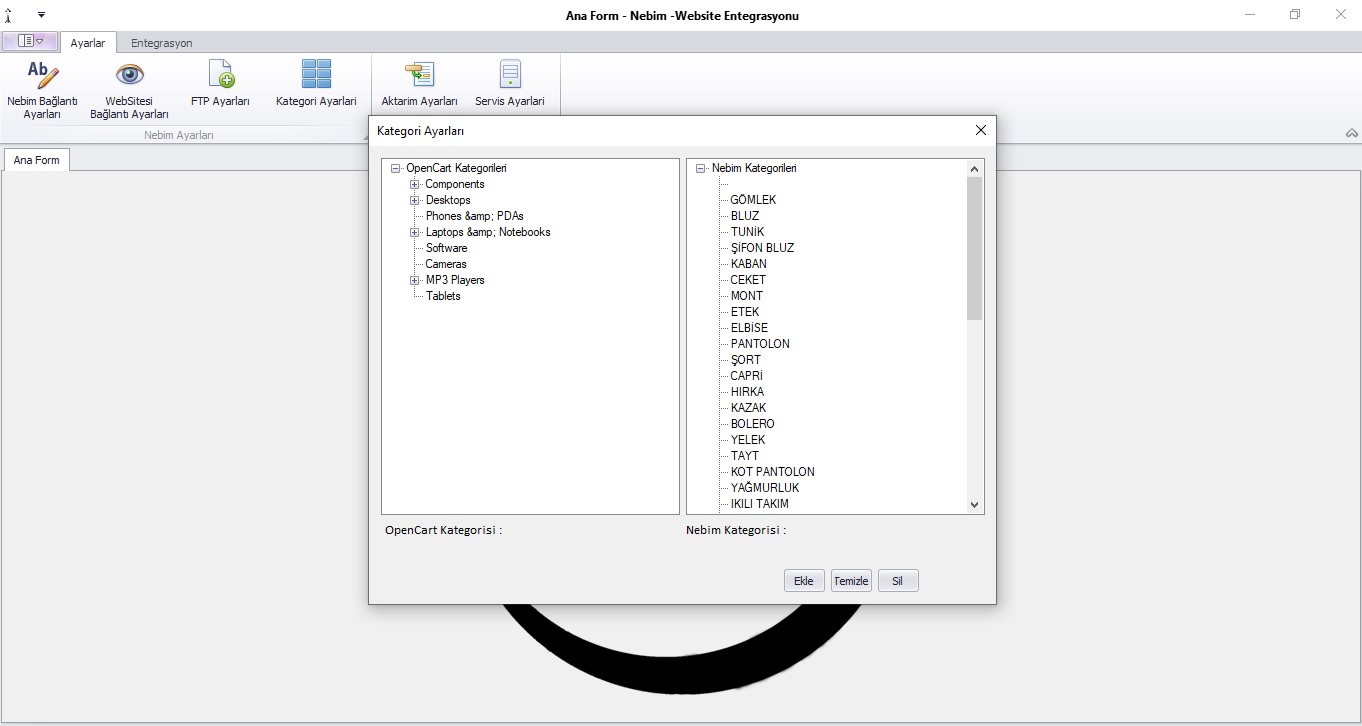Open Nebim Bağlantı Ayarları icon

(x=42, y=75)
